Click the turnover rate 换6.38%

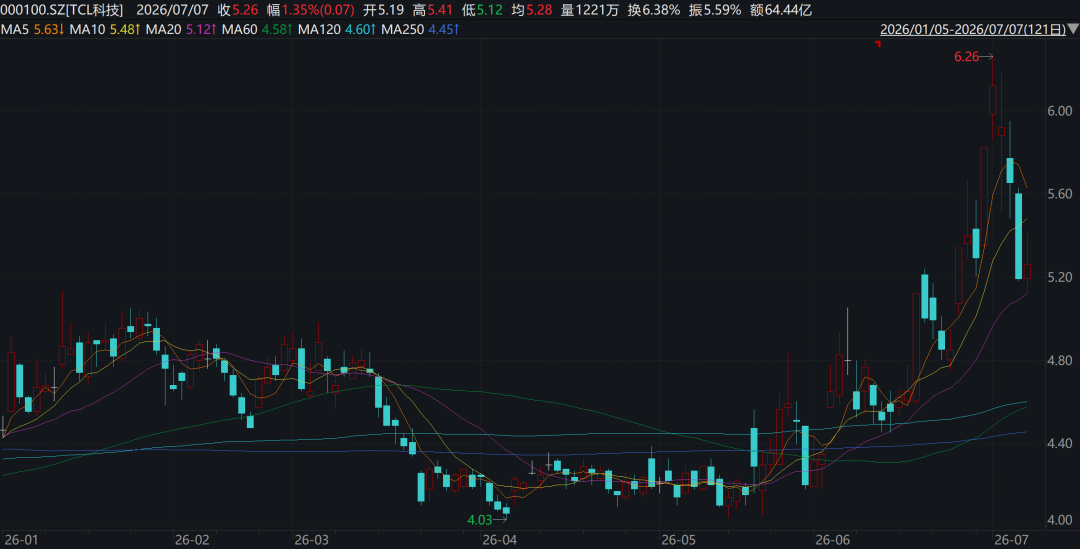pos(654,10)
